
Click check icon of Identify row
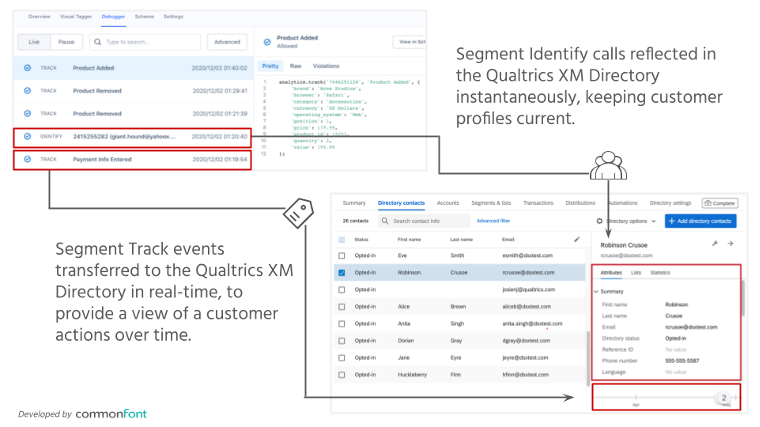28,137
